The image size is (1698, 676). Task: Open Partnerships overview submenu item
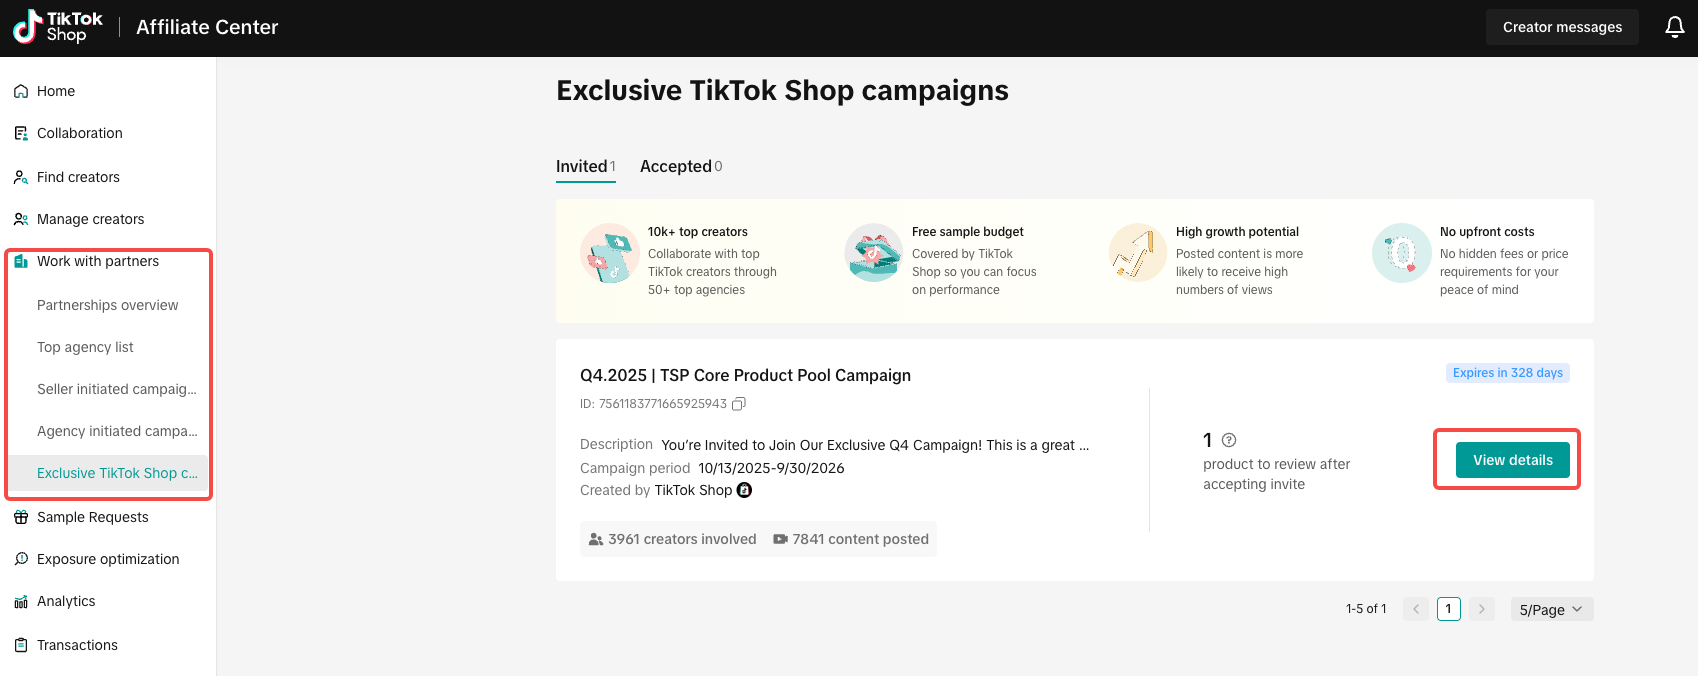(107, 305)
